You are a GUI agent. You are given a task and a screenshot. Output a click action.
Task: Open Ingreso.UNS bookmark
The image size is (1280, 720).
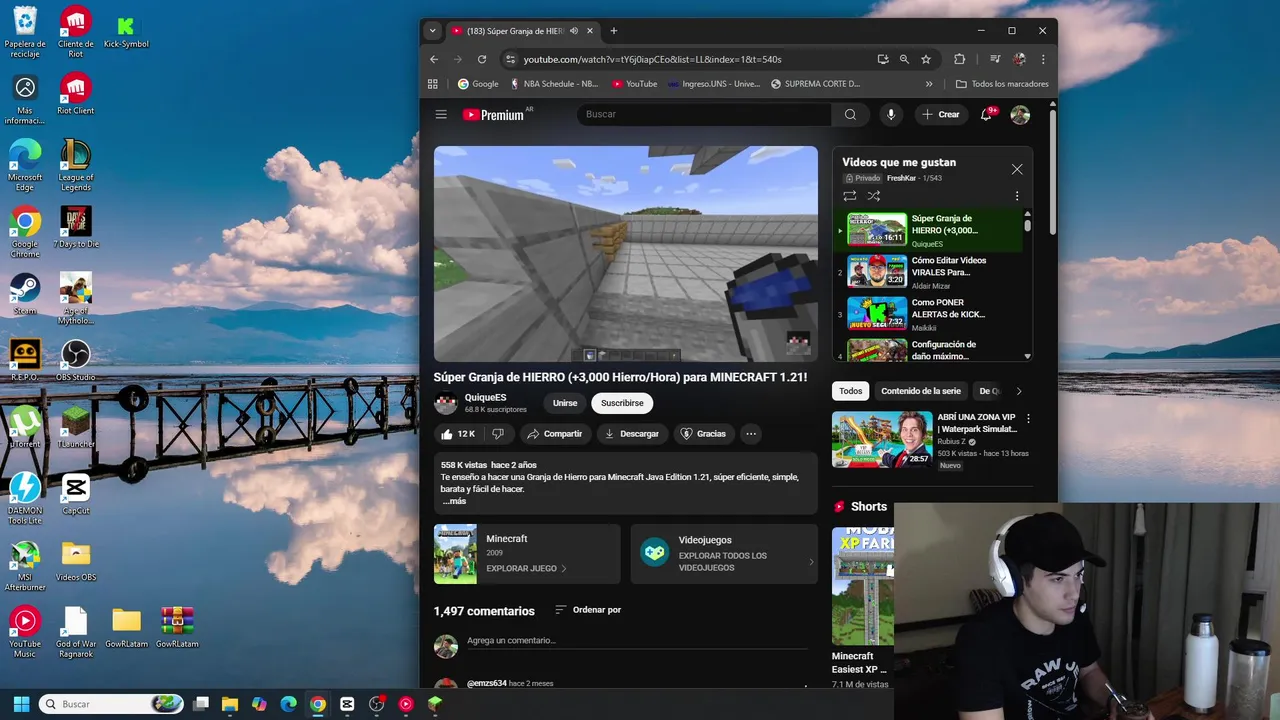(x=714, y=84)
